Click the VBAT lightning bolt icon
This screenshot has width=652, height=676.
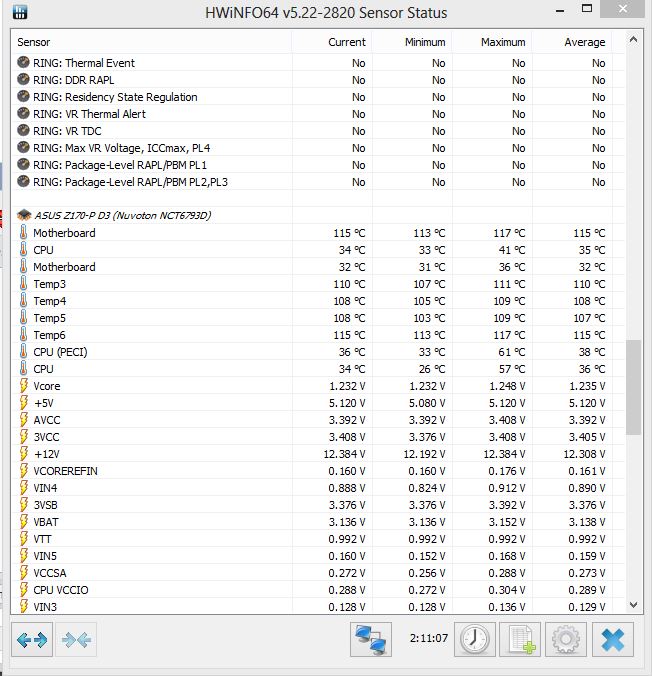point(24,522)
